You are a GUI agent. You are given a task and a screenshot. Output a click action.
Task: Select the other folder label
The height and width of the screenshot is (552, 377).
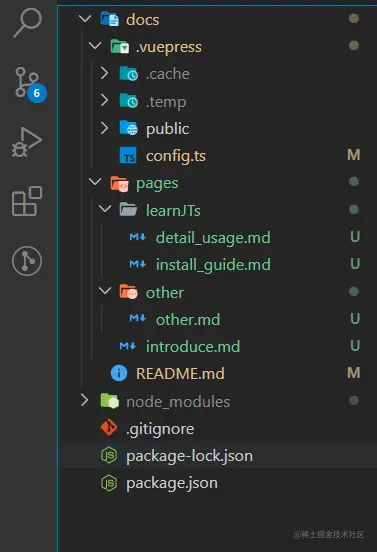click(x=165, y=293)
